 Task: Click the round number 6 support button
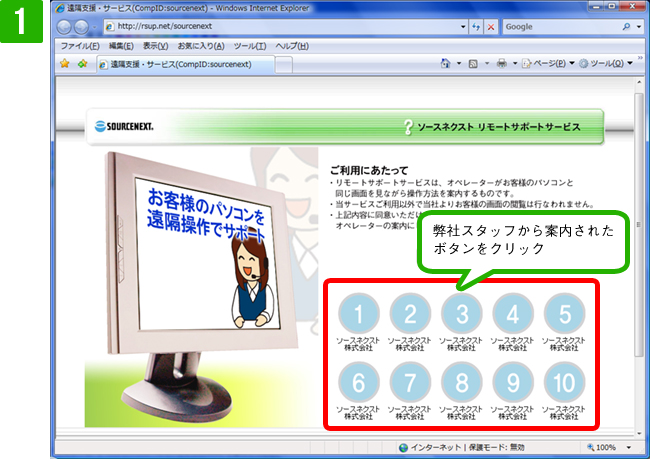point(359,382)
